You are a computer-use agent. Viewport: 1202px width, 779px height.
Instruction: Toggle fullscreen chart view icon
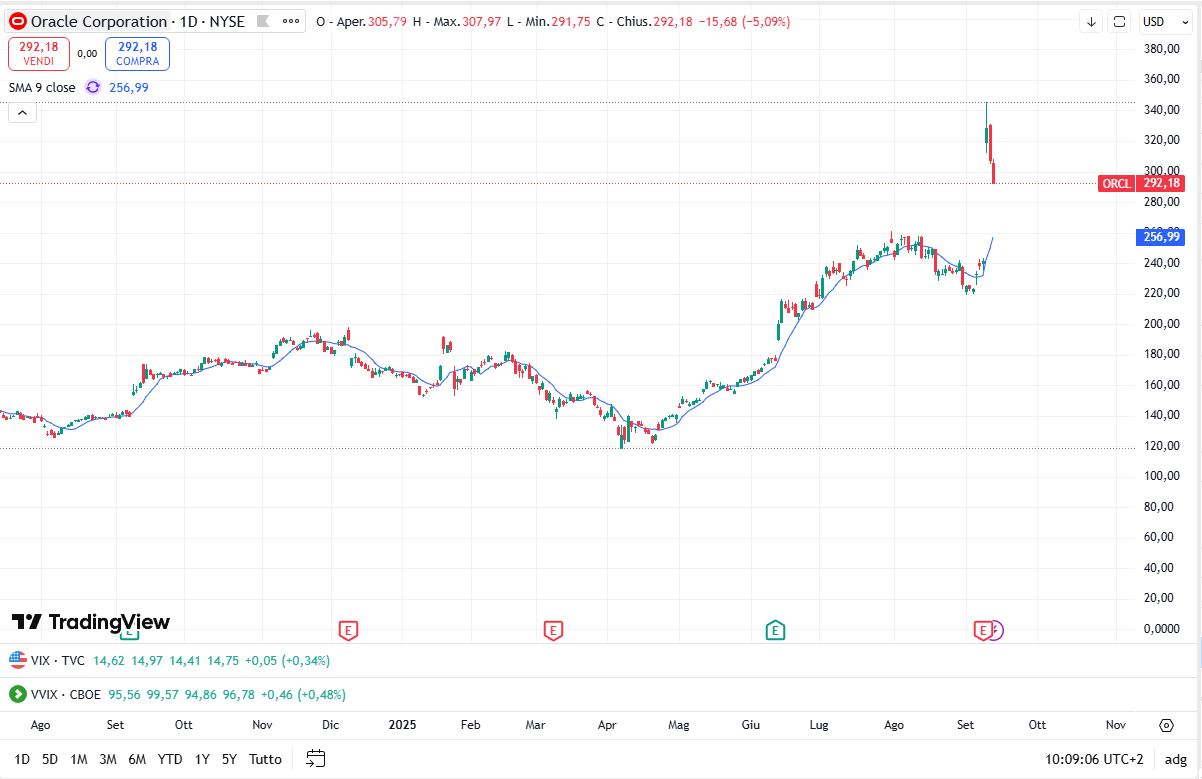click(1120, 22)
